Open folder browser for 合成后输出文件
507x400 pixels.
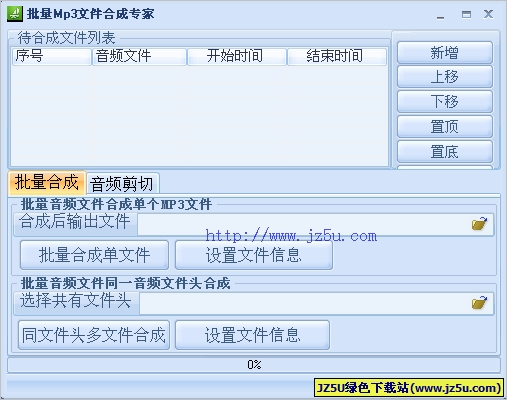coord(479,223)
